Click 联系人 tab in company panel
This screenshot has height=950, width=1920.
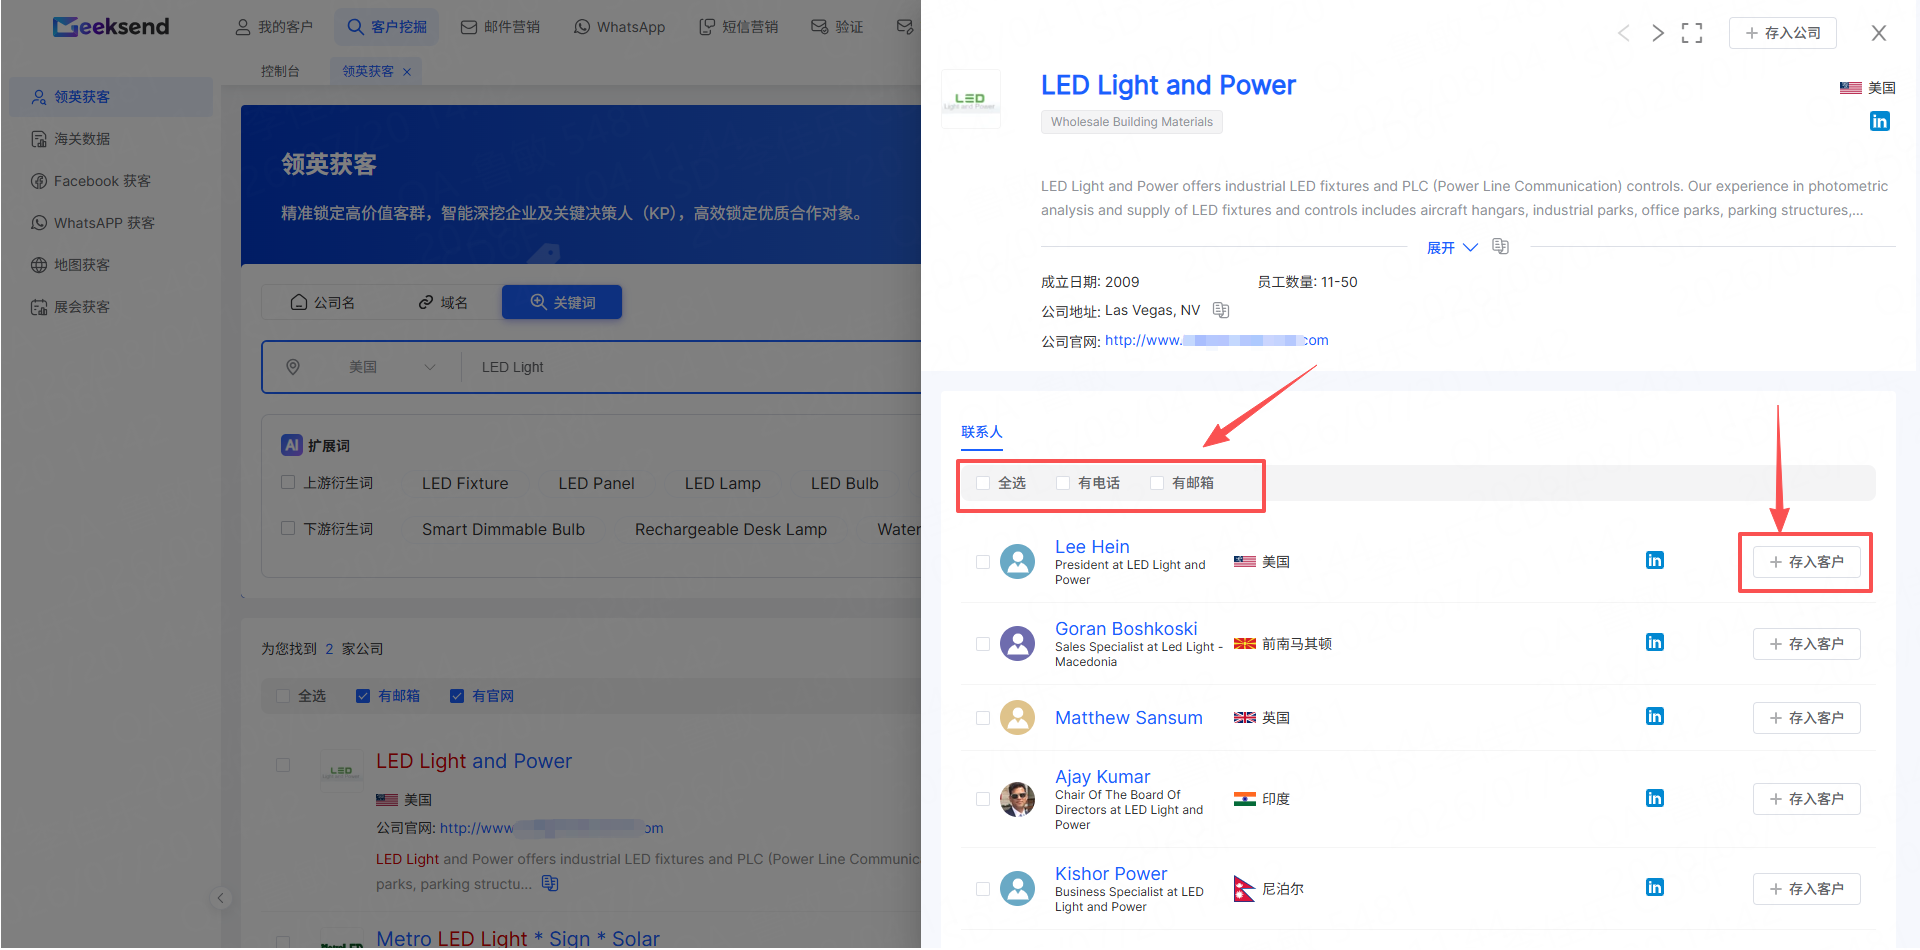point(982,432)
